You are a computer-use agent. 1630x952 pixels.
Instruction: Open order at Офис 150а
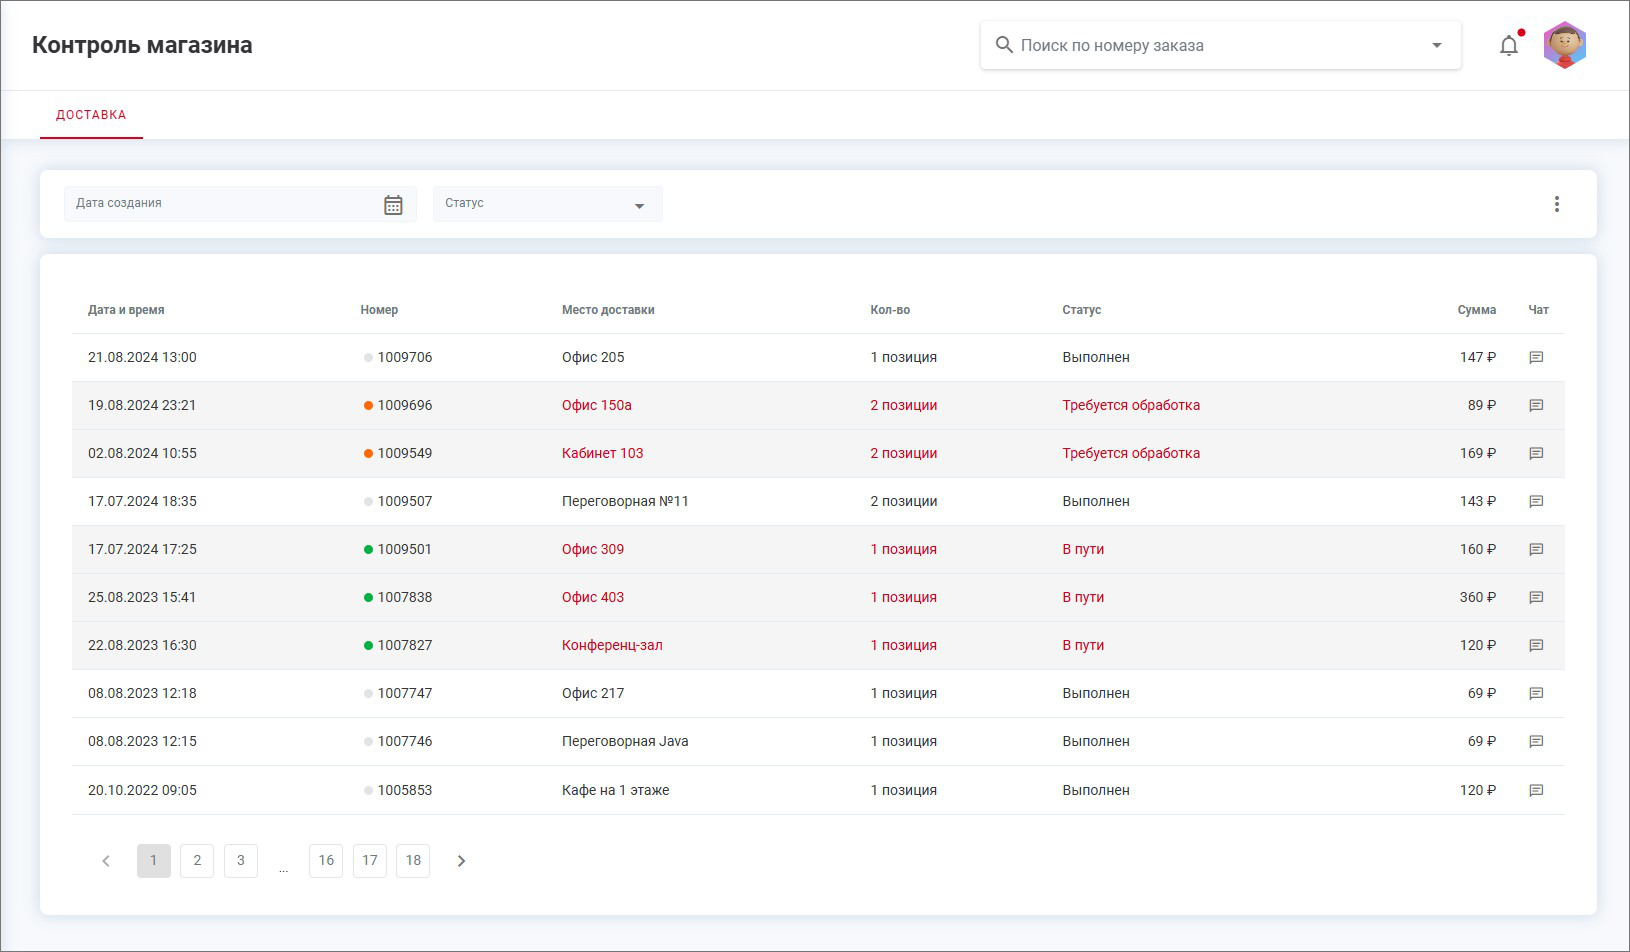pyautogui.click(x=596, y=406)
